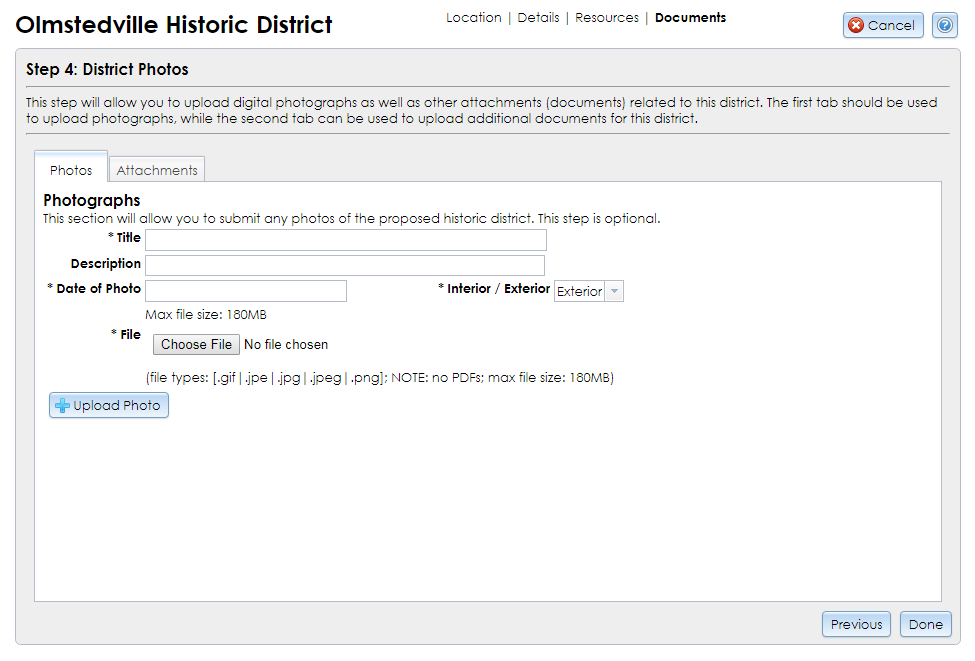Go to the Resources step
Viewport: 975px width, 661px height.
coord(606,17)
